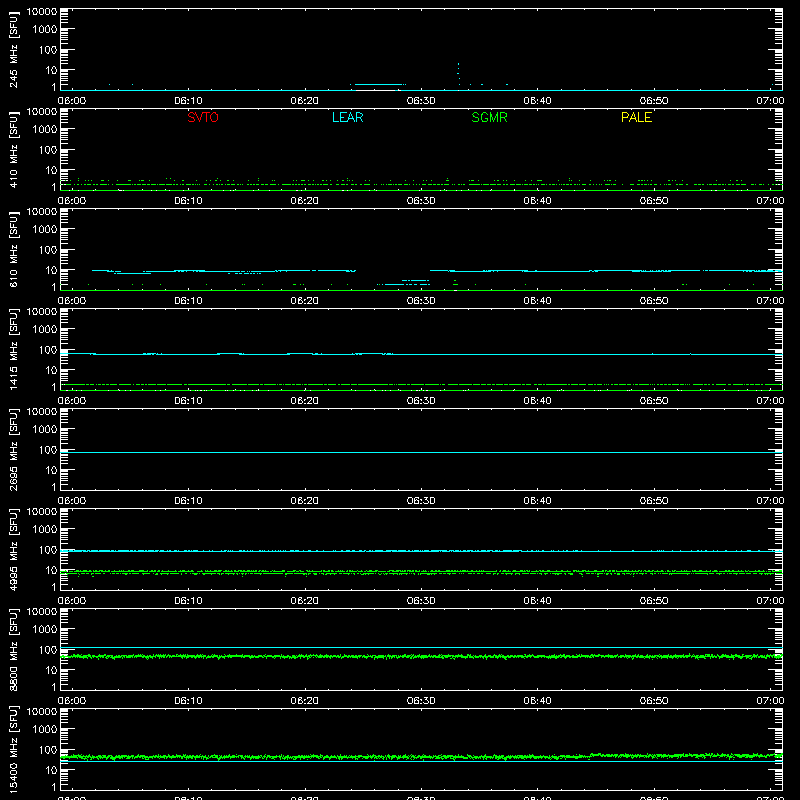Click the 06:30 time label below 8800 MHz plot
Viewport: 800px width, 800px height.
click(421, 701)
